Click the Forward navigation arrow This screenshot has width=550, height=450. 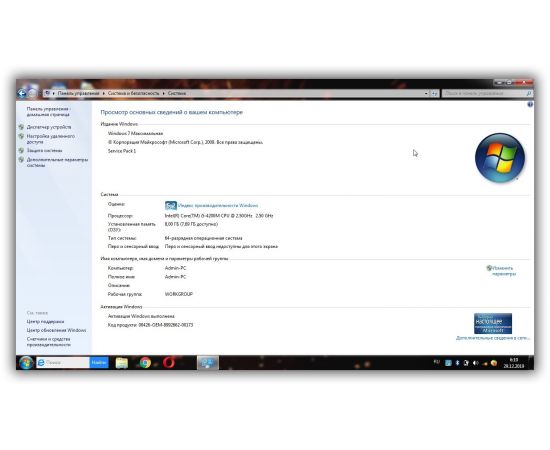coord(32,93)
